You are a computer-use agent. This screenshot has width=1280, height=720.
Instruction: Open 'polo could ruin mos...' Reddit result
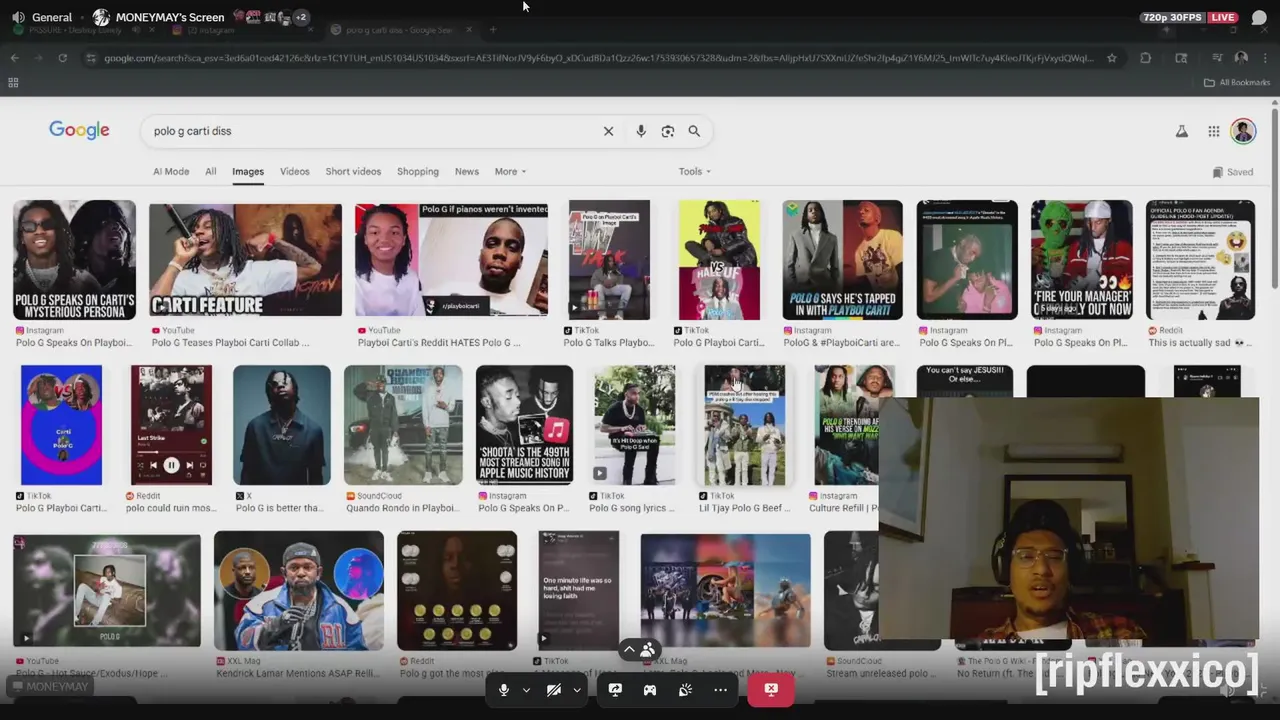171,508
